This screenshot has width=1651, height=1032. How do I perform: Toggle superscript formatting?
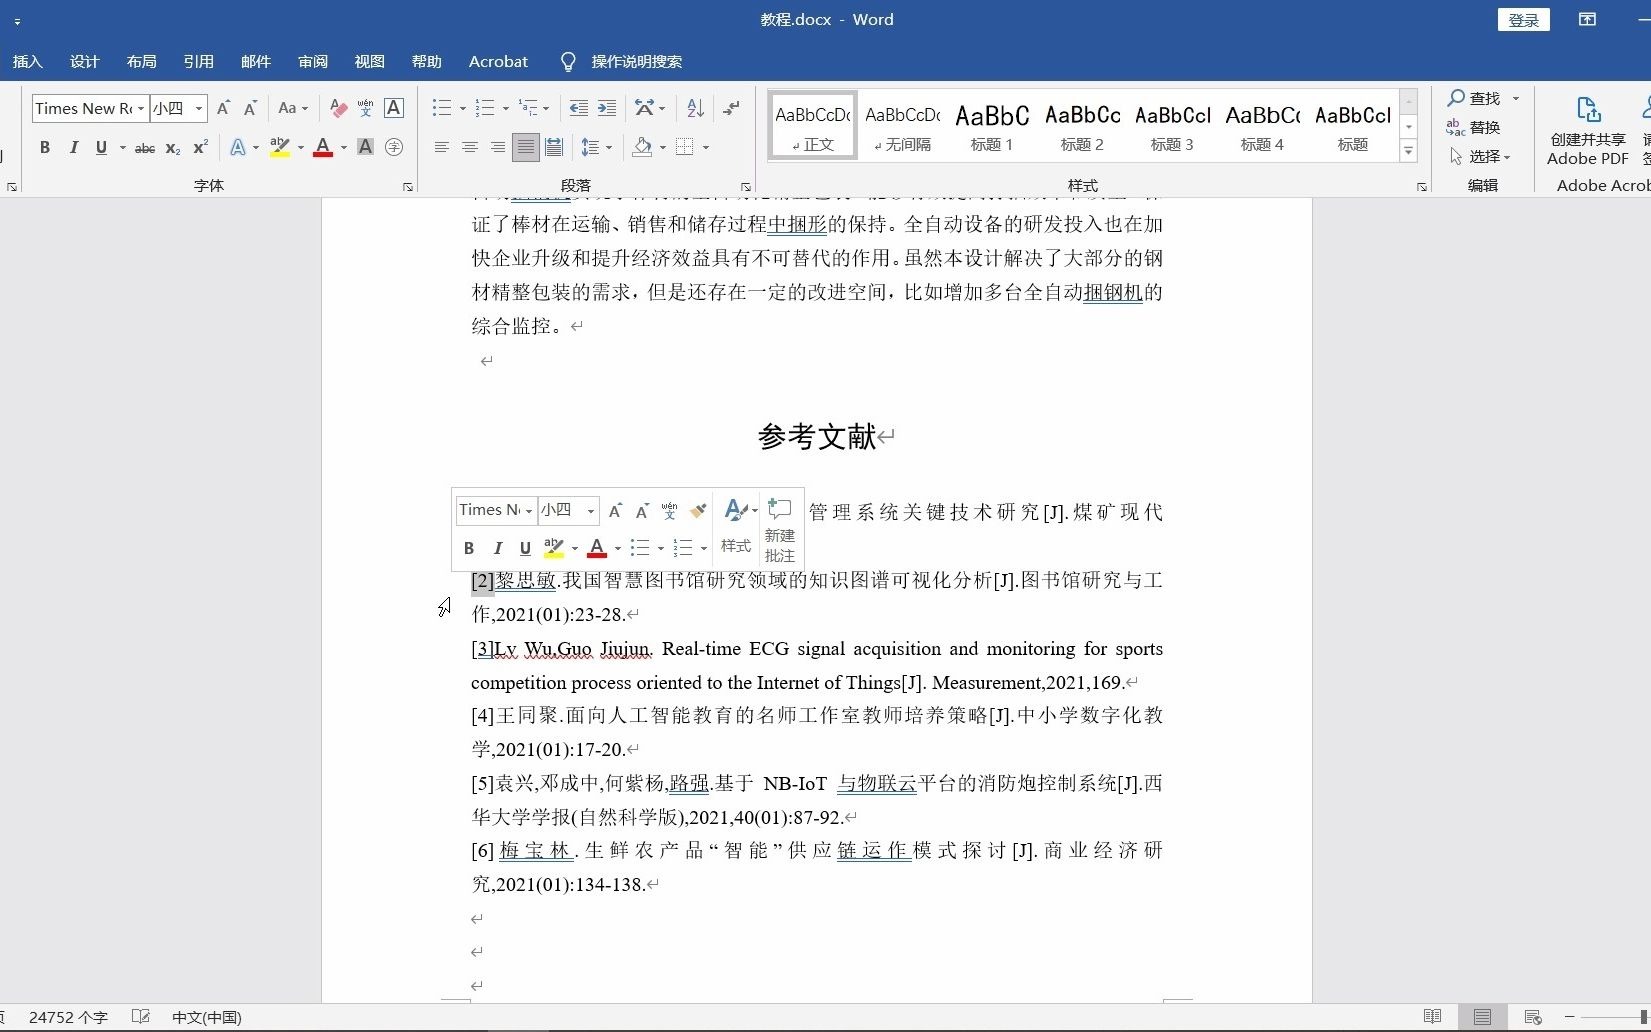(201, 147)
